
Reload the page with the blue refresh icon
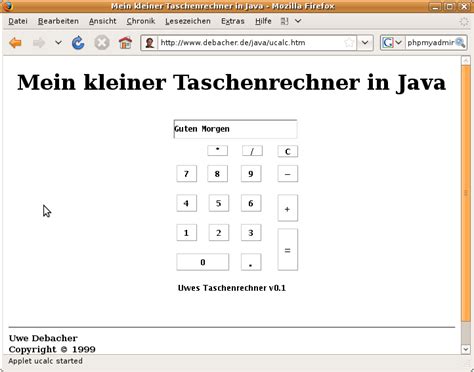78,43
